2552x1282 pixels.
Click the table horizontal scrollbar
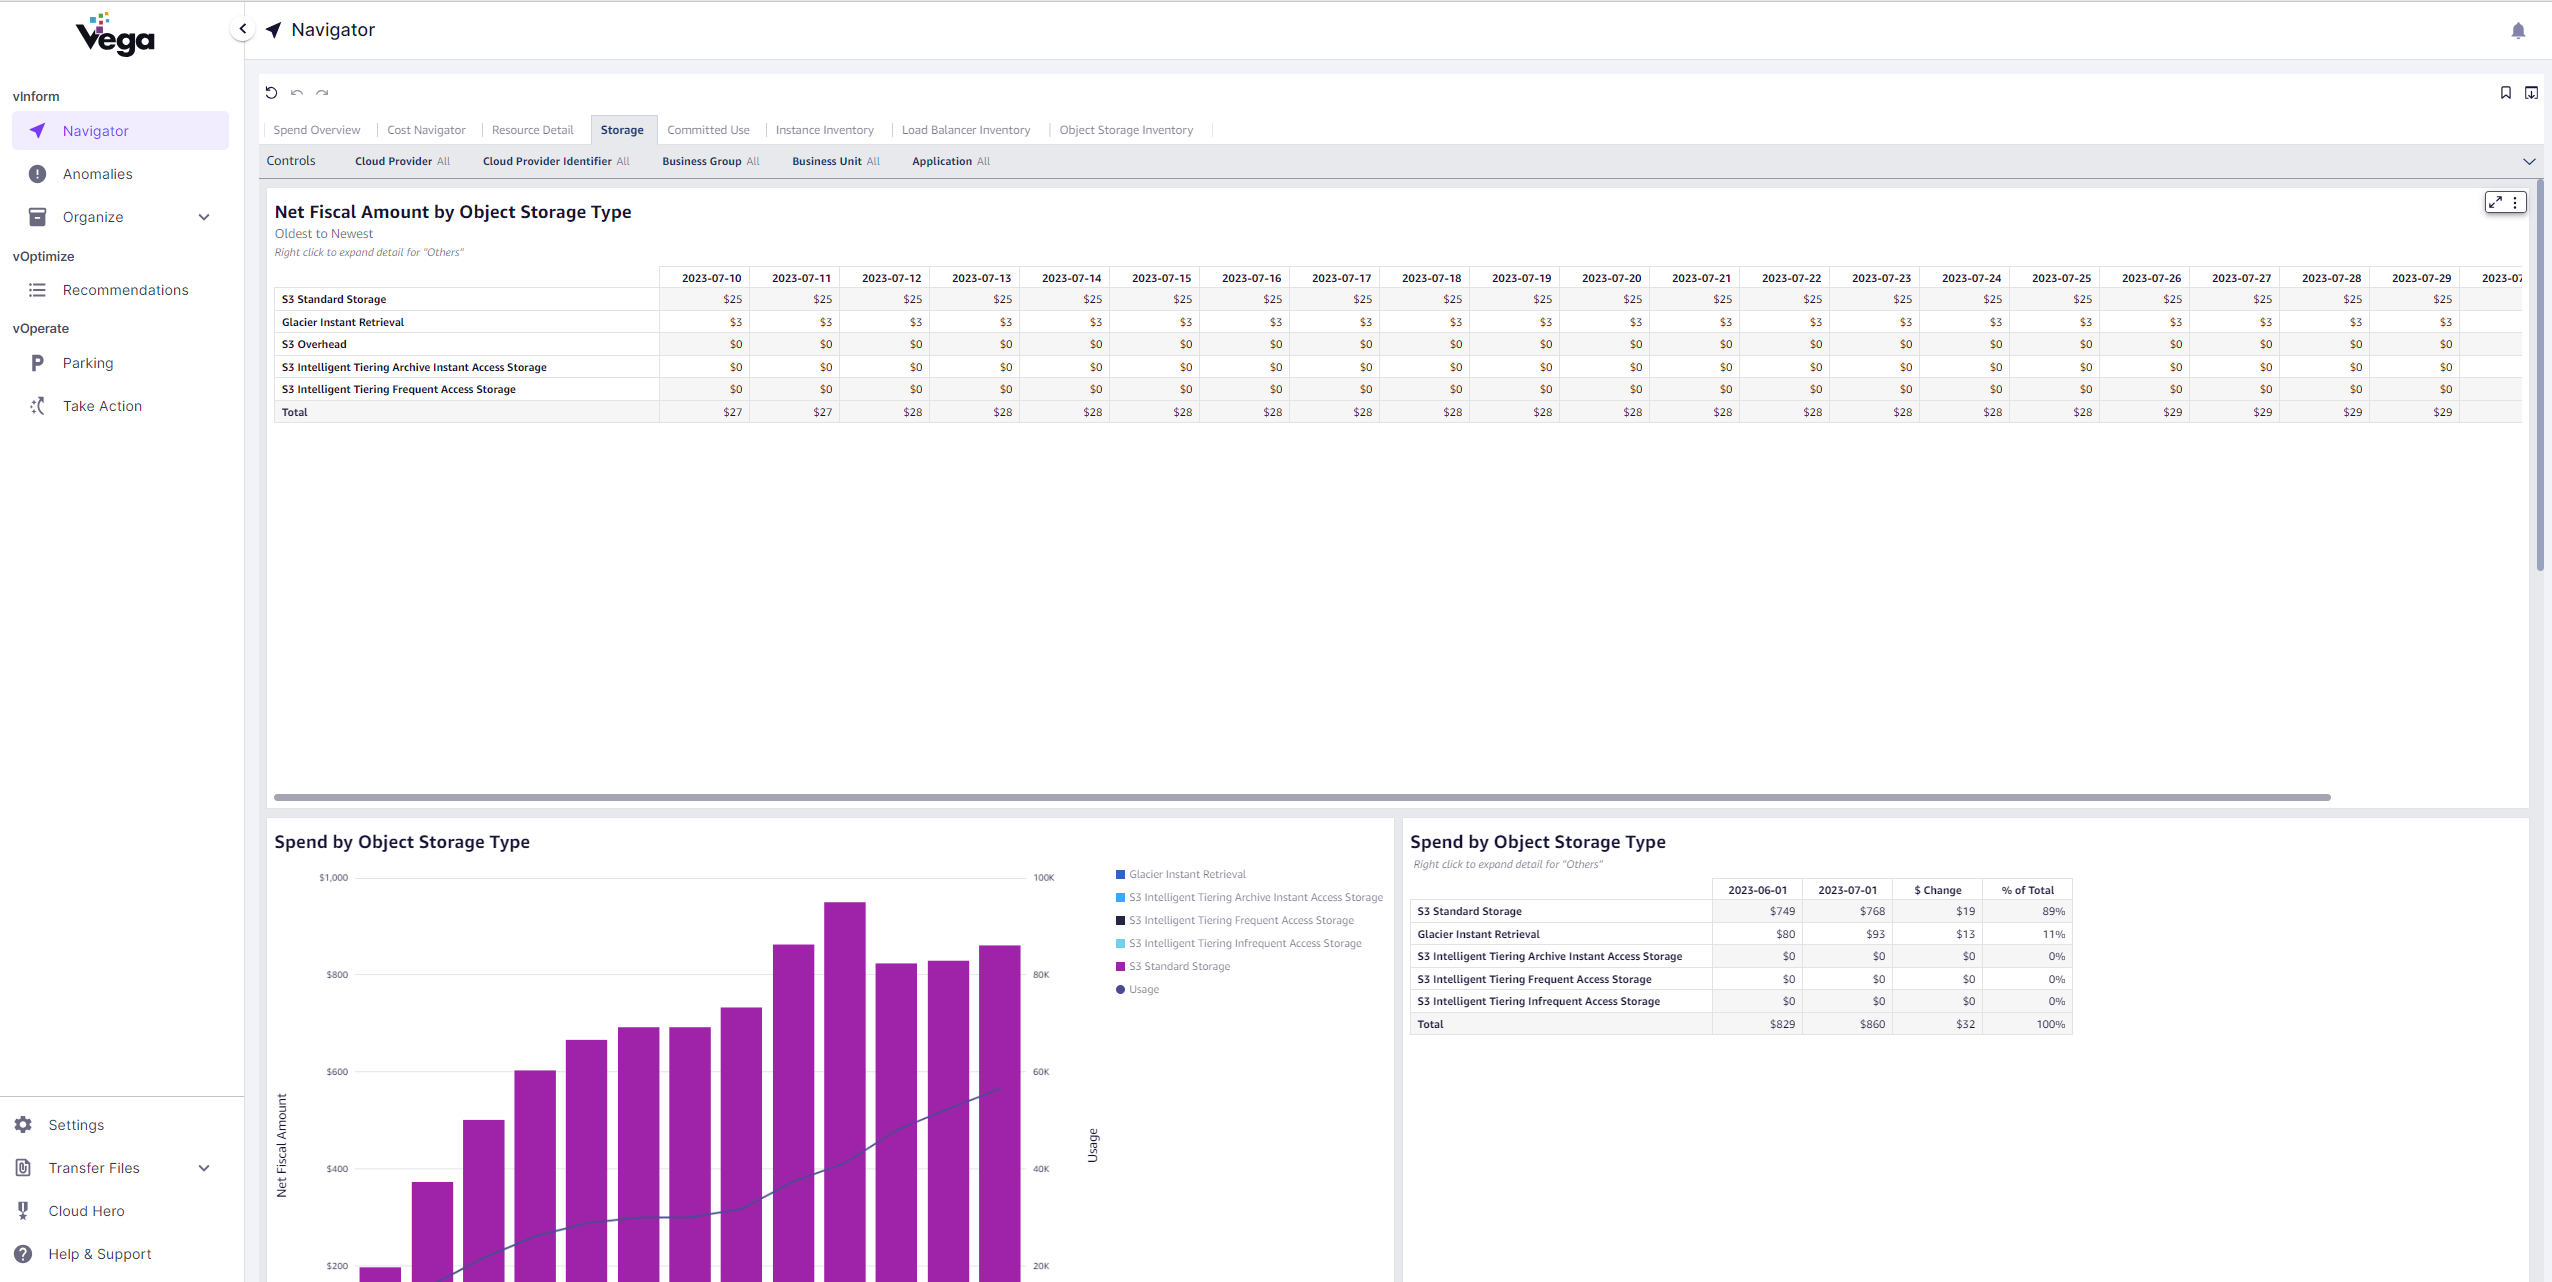pos(1302,798)
